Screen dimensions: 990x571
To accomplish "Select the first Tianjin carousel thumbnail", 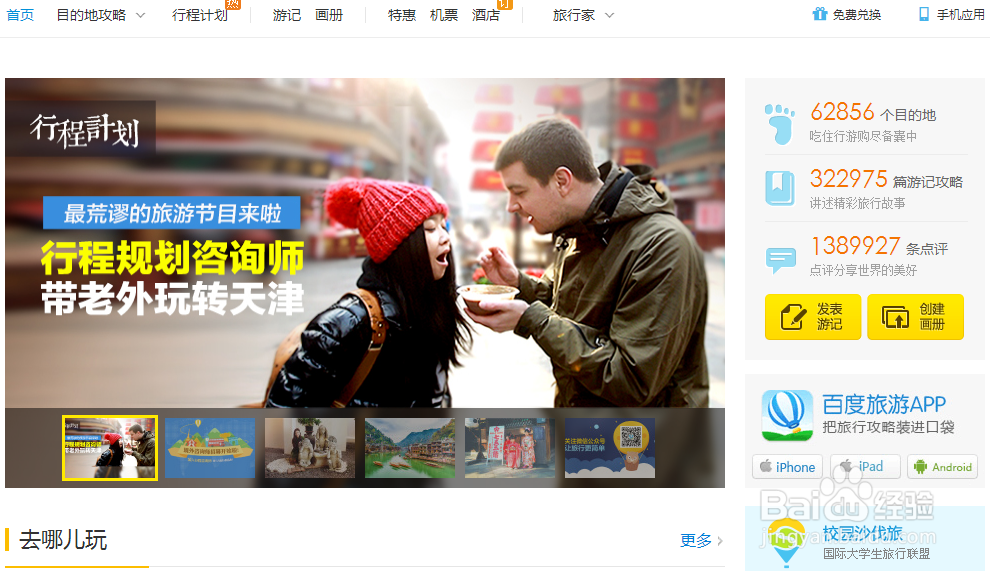I will (x=110, y=448).
